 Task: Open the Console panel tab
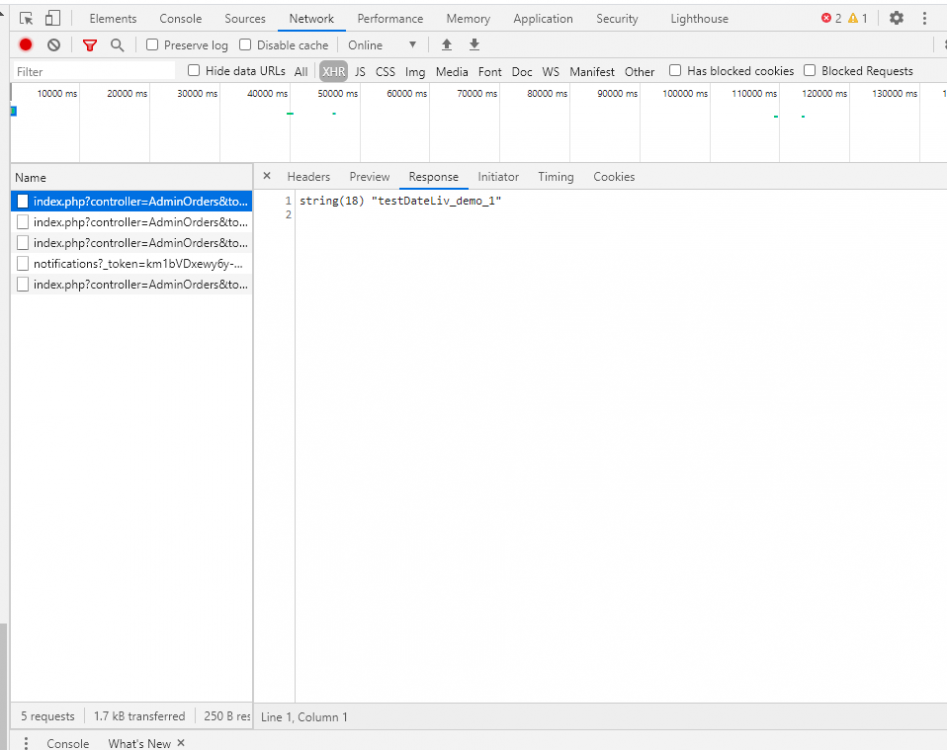[180, 19]
